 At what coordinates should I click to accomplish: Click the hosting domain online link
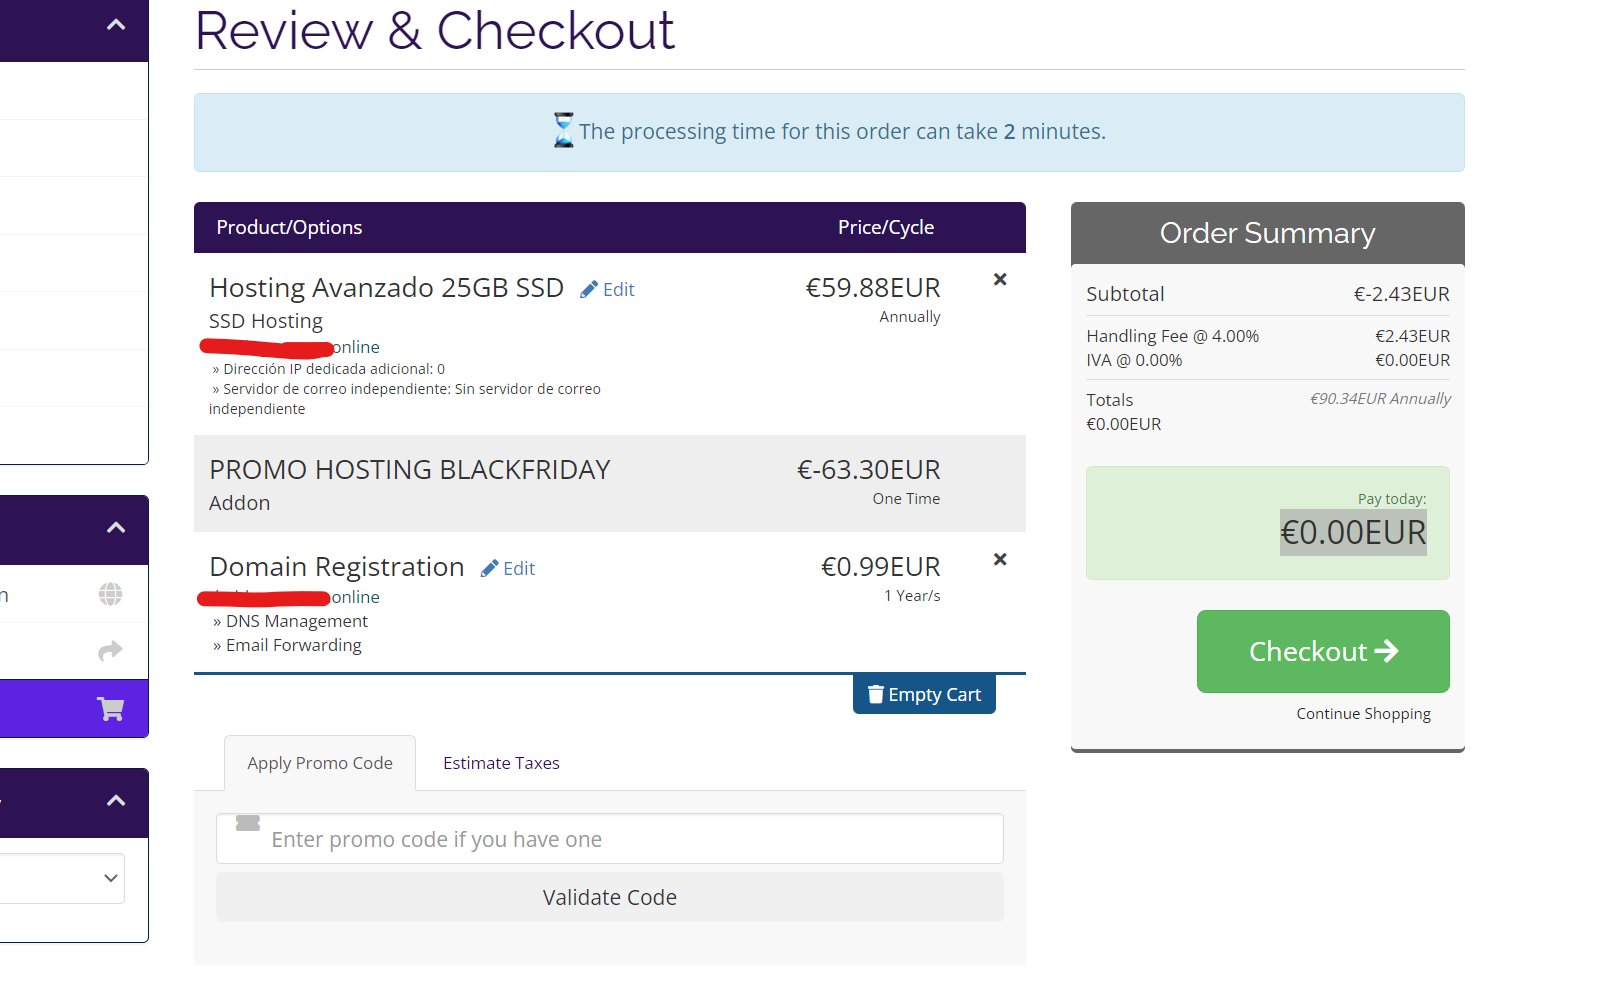pos(355,348)
